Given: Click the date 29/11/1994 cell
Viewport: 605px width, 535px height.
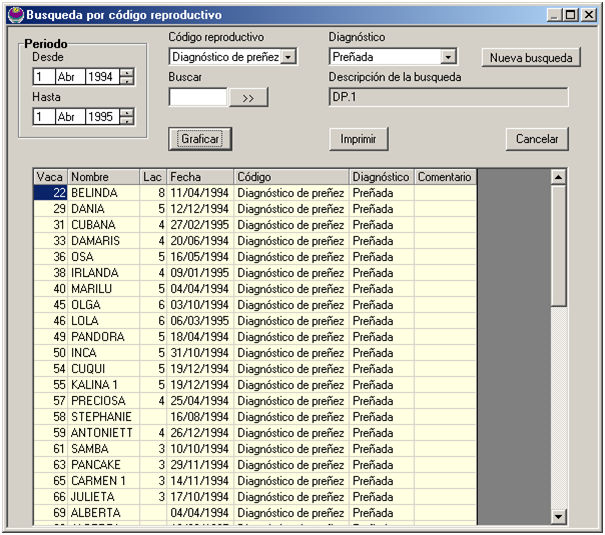Looking at the screenshot, I should click(200, 465).
